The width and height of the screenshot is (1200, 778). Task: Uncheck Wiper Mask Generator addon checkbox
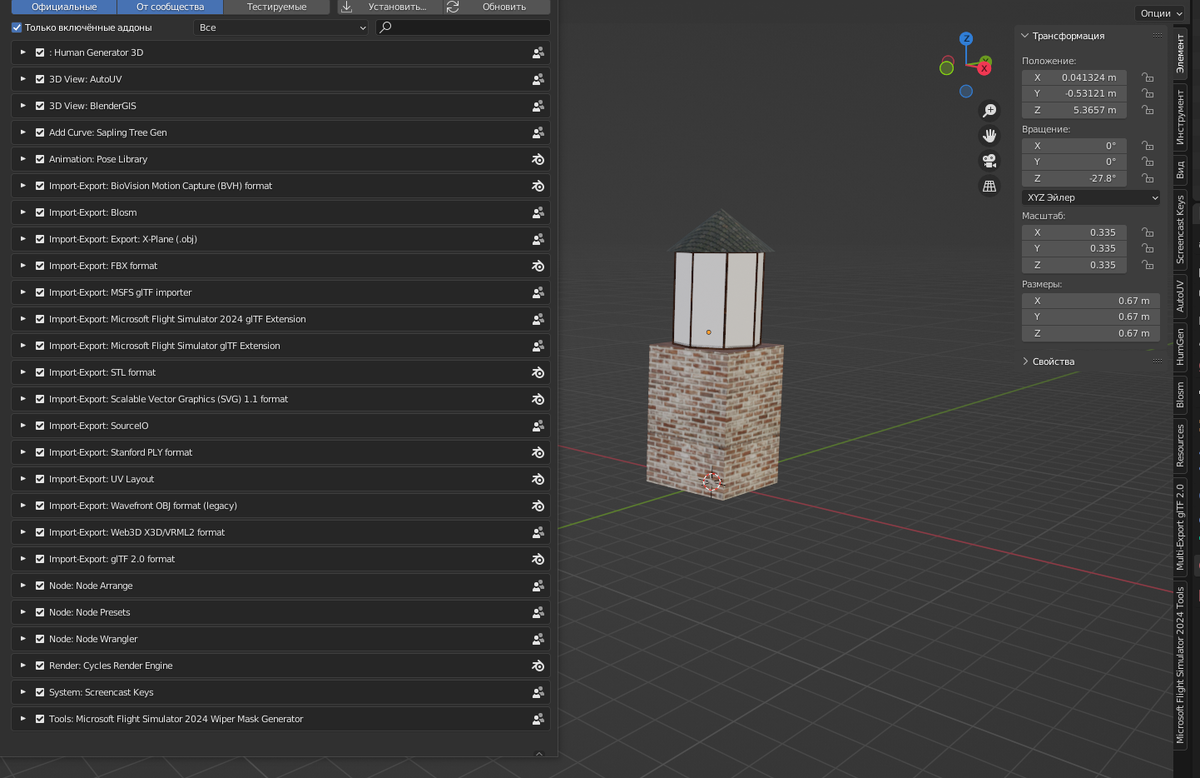[x=40, y=719]
